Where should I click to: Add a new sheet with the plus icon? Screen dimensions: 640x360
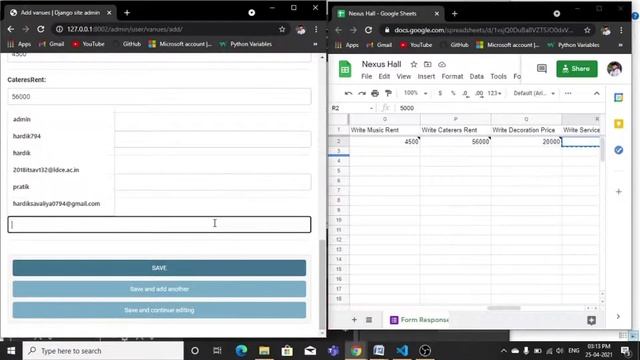tap(354, 320)
